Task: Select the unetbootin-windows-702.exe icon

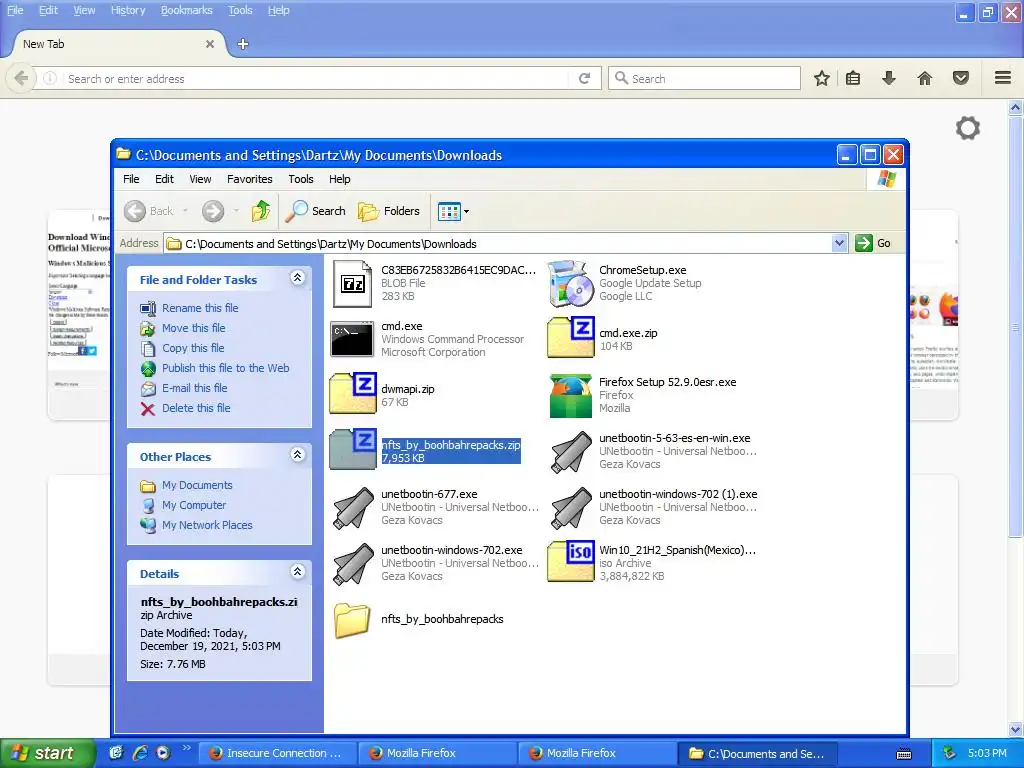Action: coord(353,564)
